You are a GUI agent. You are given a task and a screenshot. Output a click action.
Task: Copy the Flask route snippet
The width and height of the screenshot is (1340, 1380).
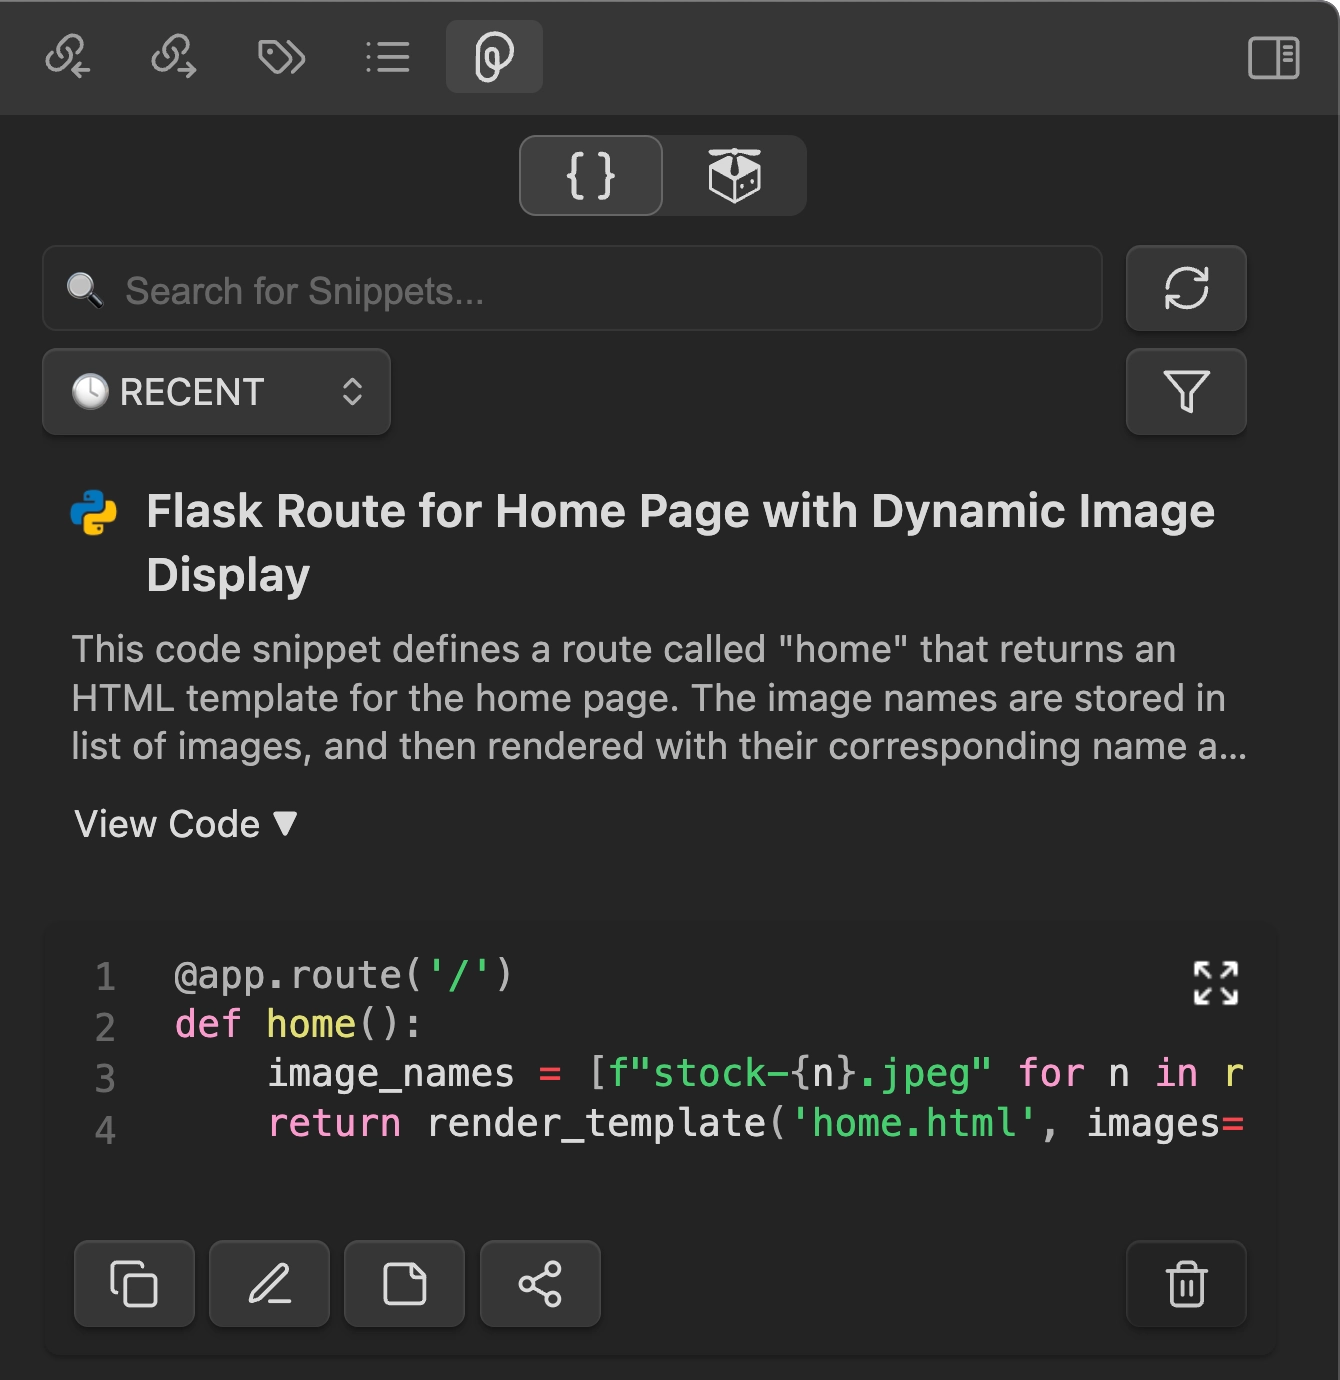(x=134, y=1284)
